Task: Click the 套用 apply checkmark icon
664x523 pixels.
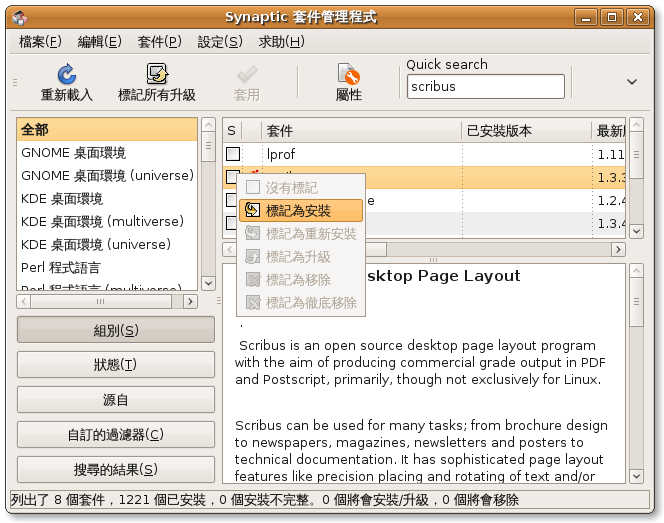Action: point(246,75)
